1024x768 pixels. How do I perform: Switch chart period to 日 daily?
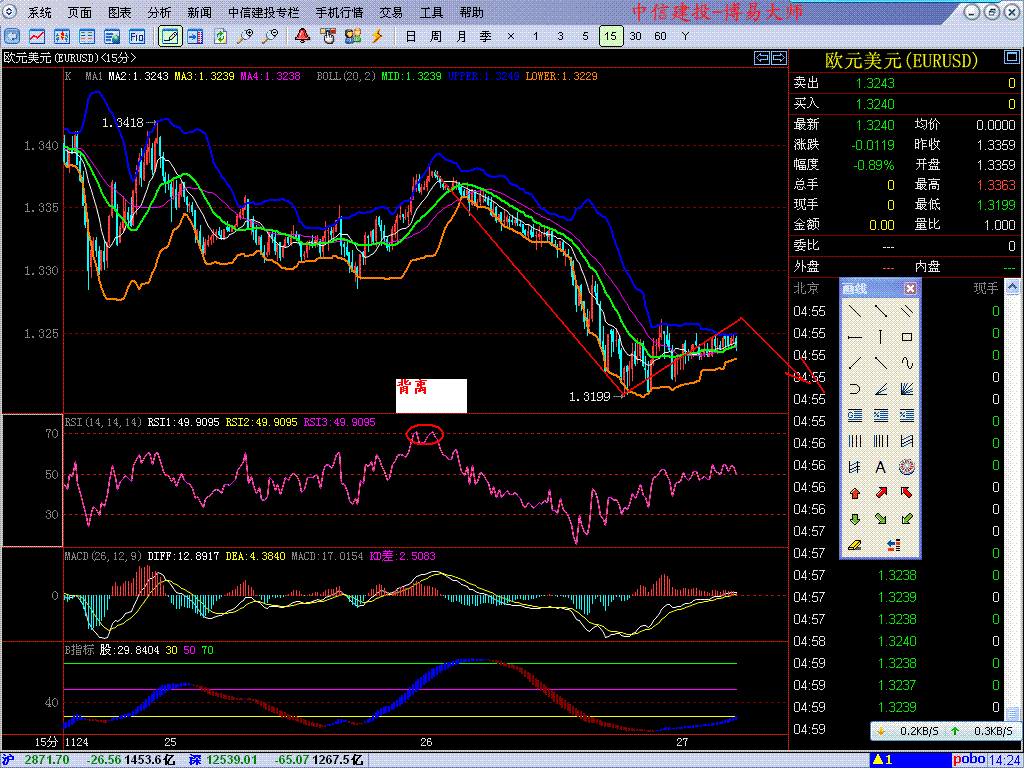pos(410,36)
